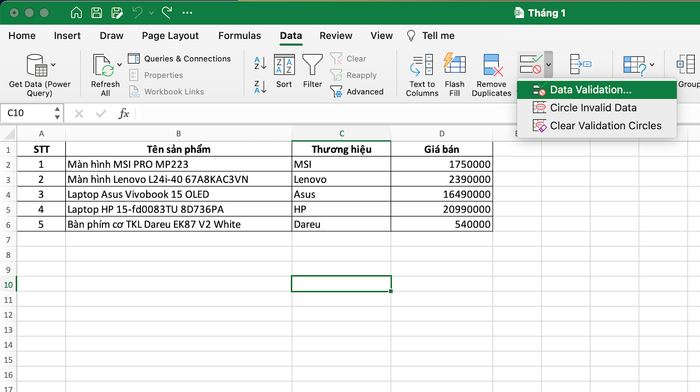The width and height of the screenshot is (700, 392).
Task: Open the Insert ribbon tab
Action: click(67, 36)
